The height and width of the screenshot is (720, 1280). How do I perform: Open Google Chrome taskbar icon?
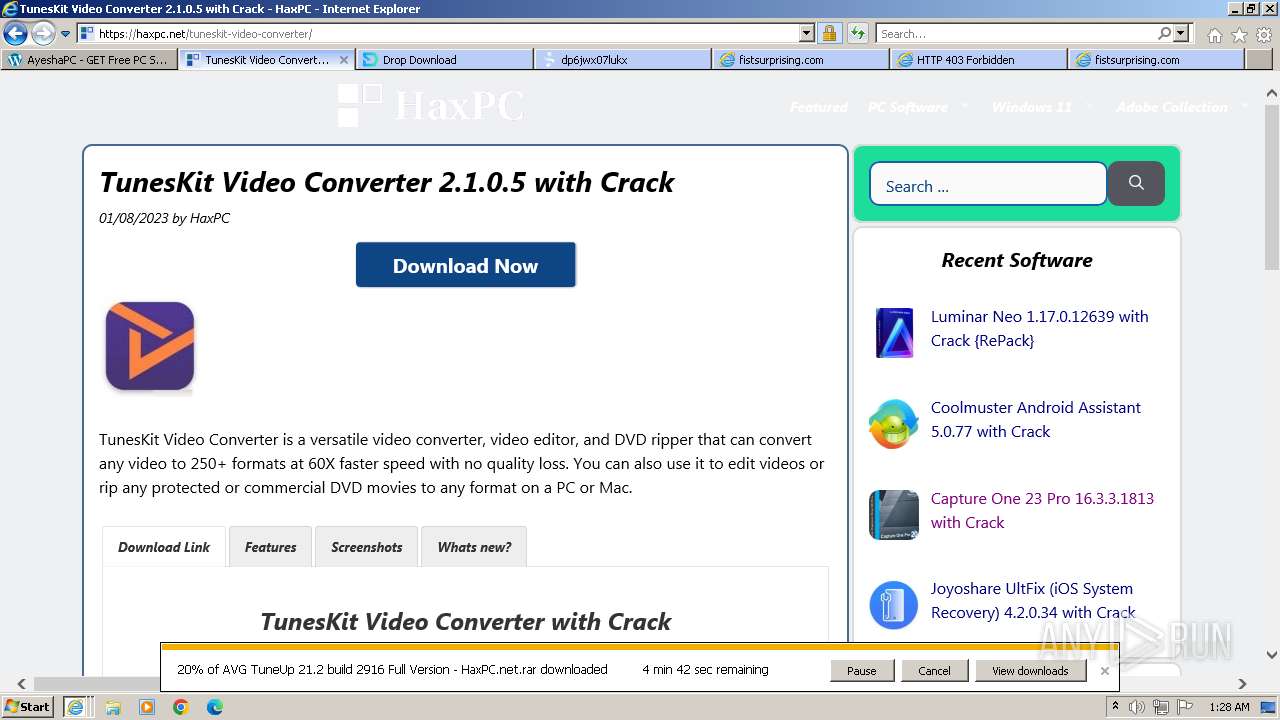[x=180, y=707]
